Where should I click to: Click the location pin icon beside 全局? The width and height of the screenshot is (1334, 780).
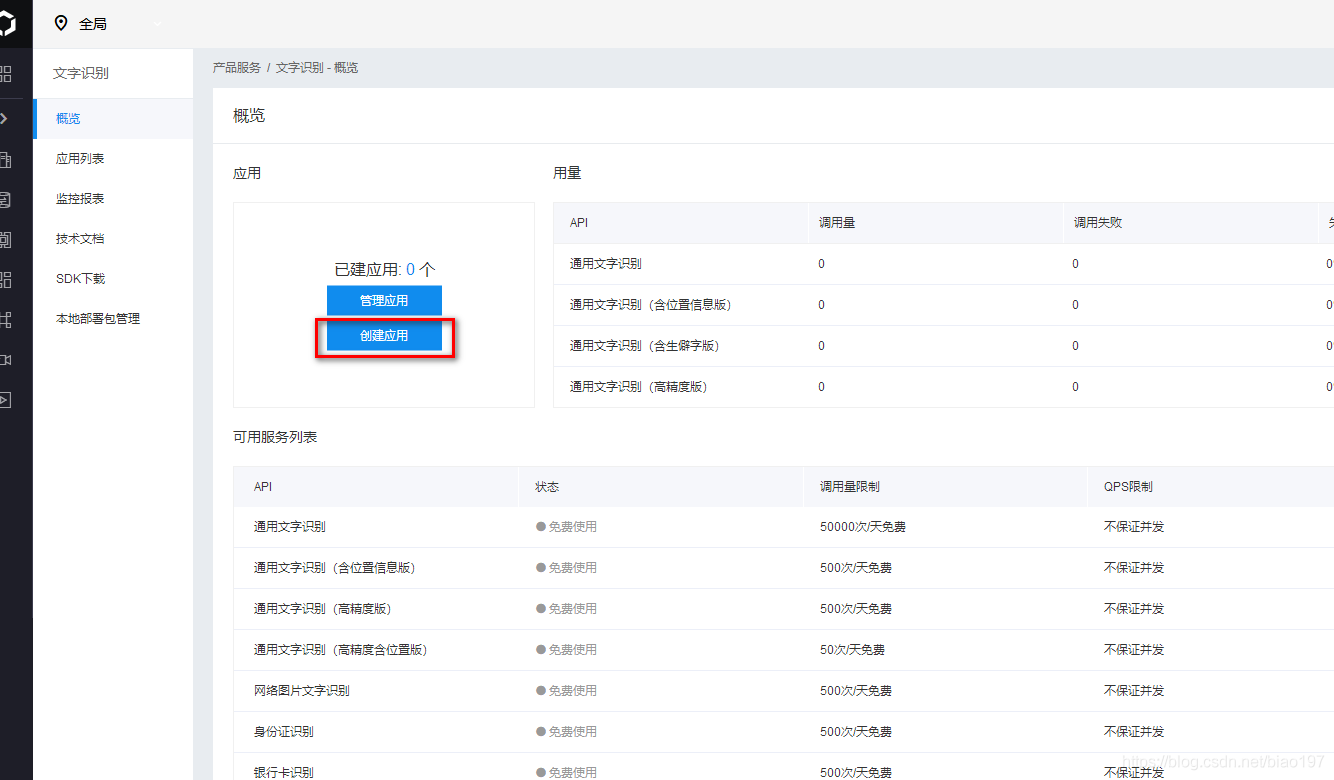coord(61,23)
